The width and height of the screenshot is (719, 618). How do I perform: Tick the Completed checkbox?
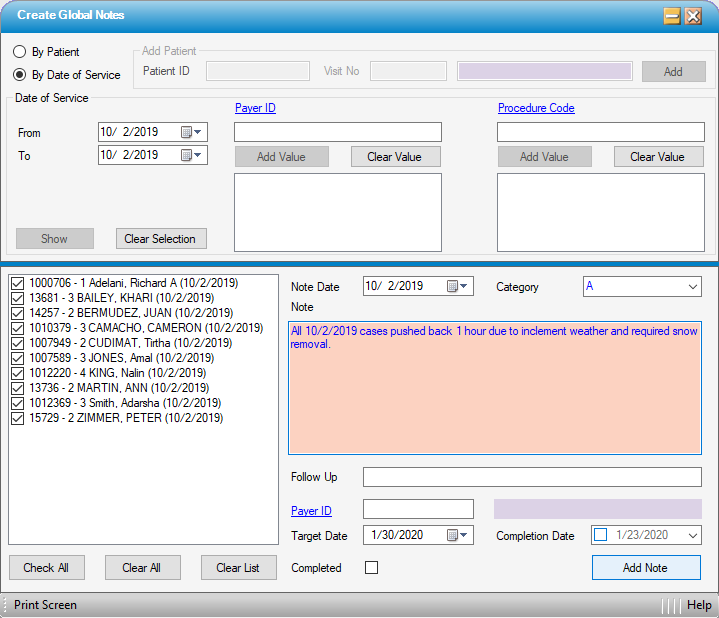[x=372, y=568]
